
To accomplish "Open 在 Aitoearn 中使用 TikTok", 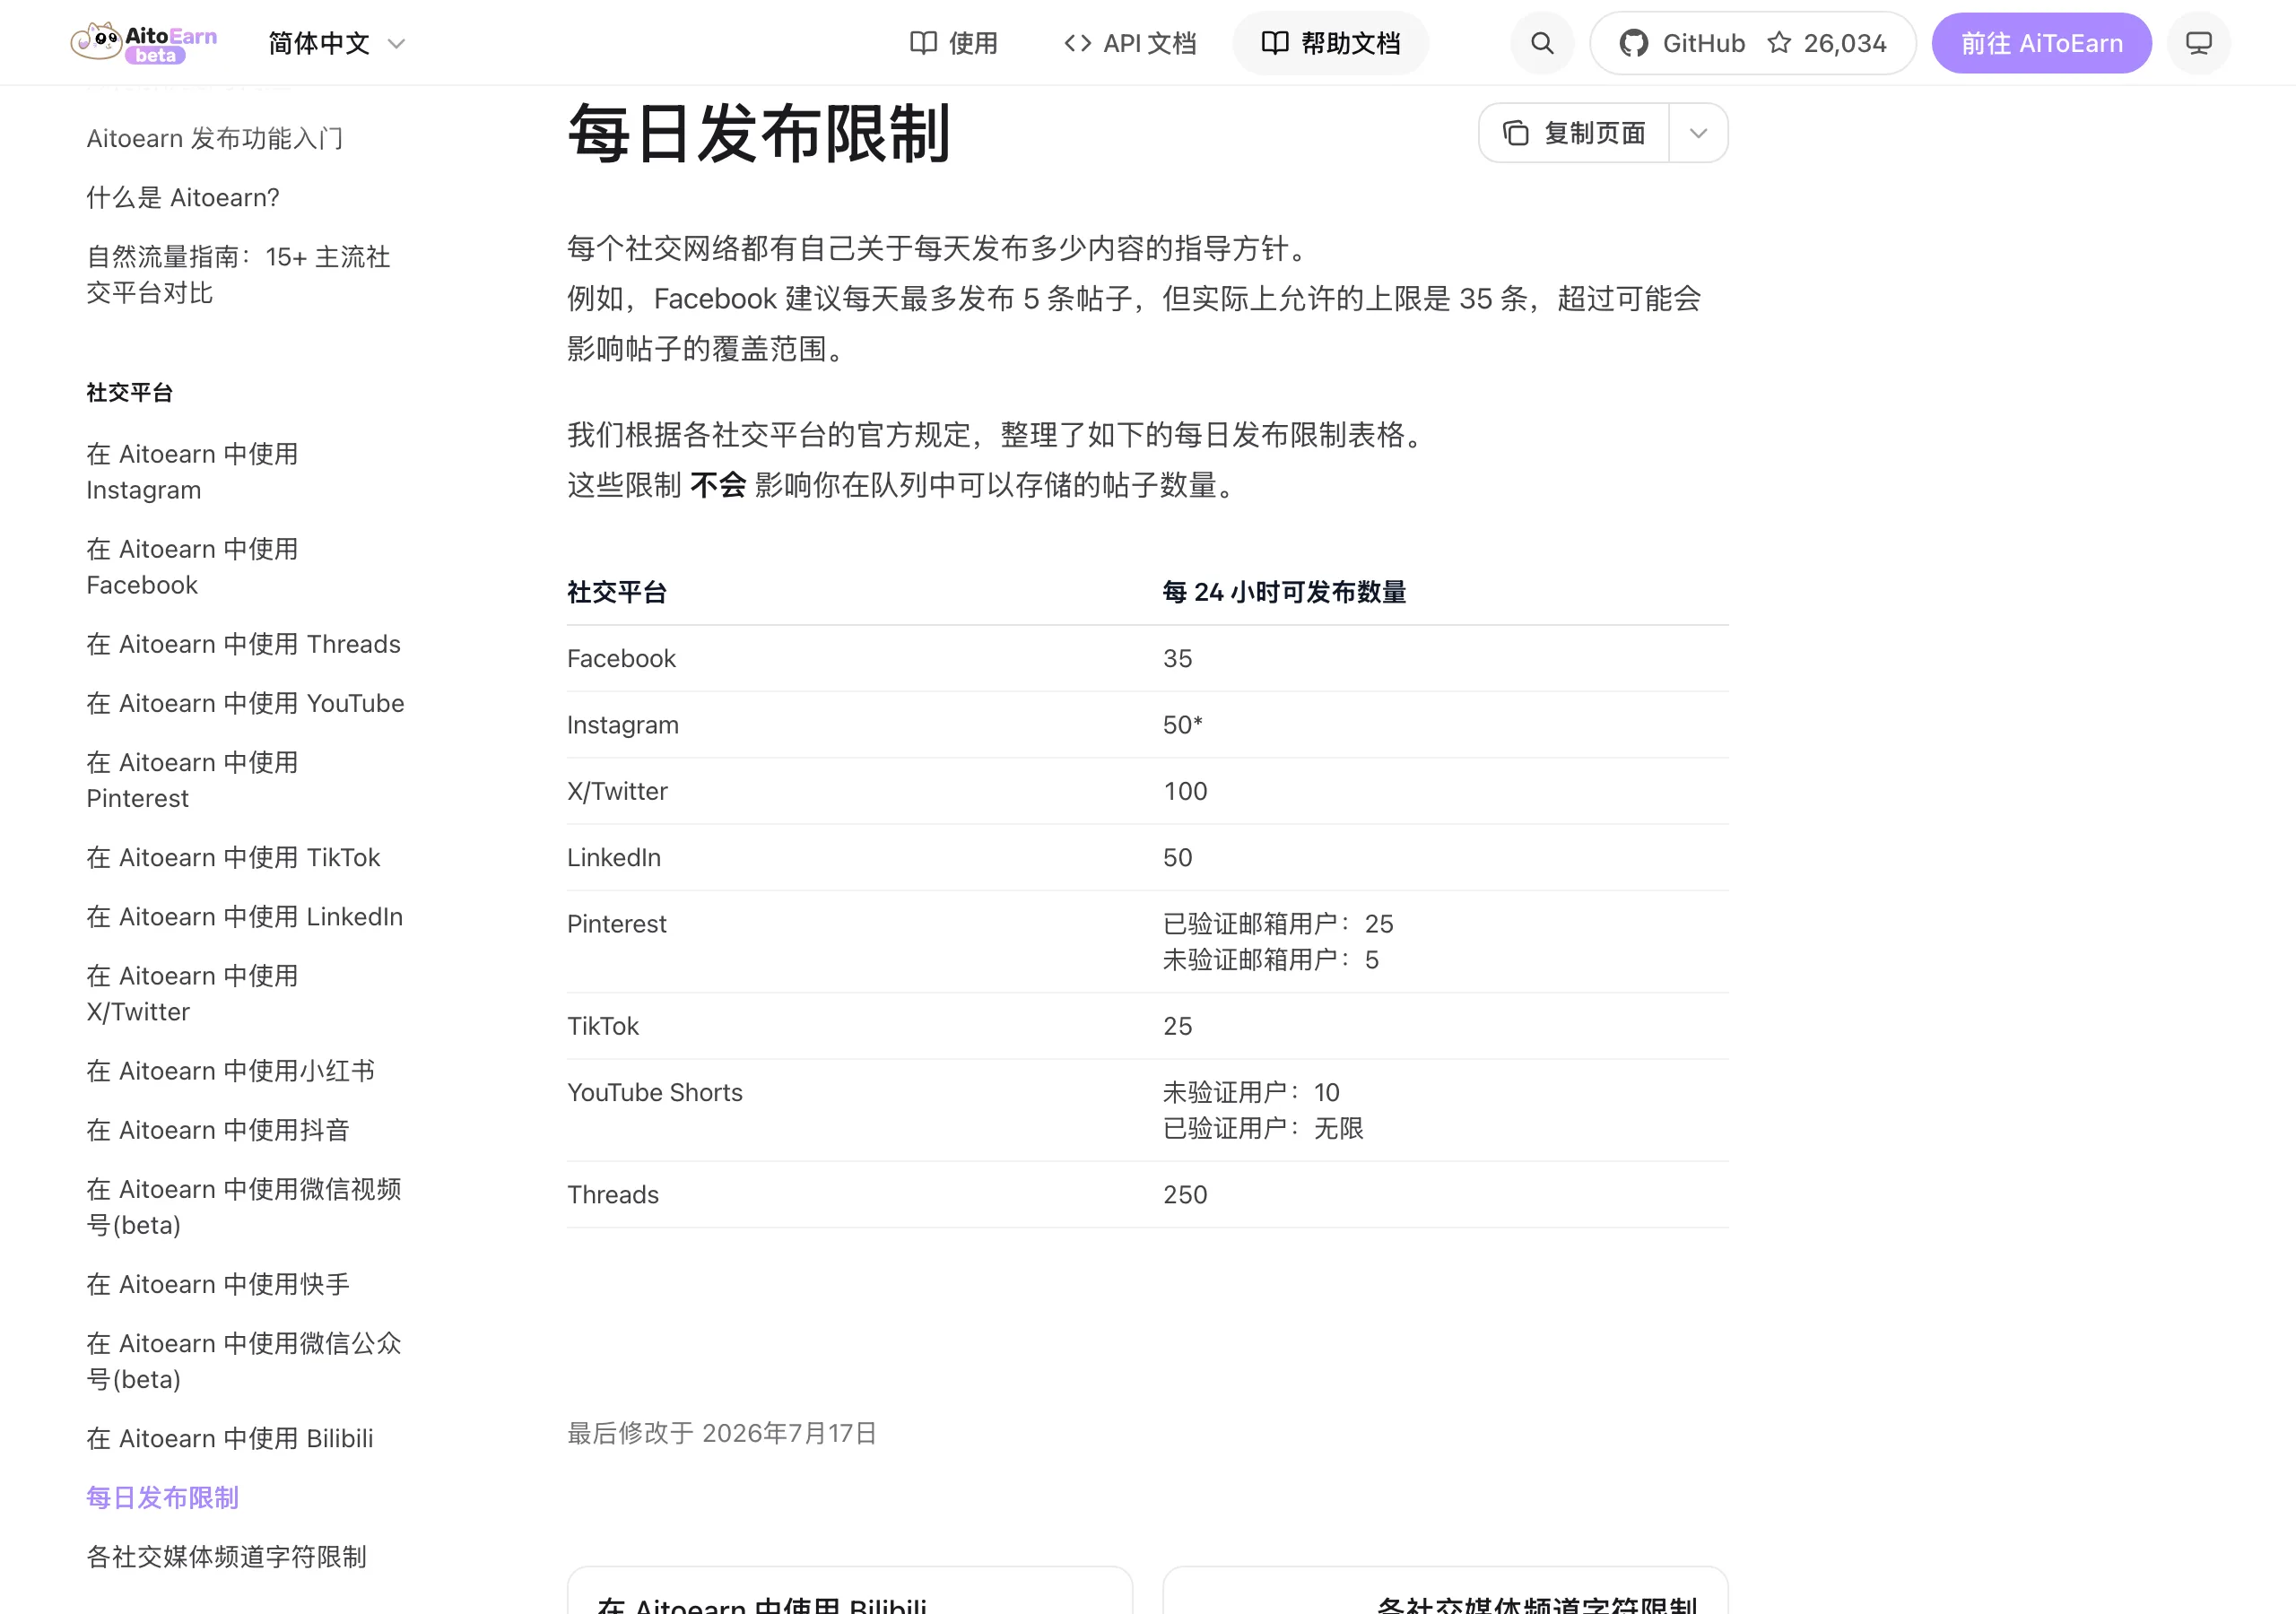I will point(233,856).
